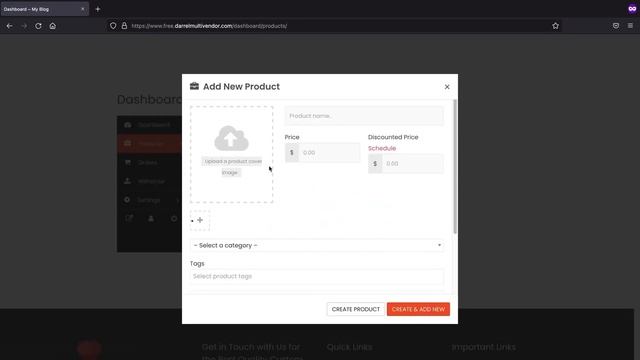
Task: Click the Price amount field
Action: [329, 153]
